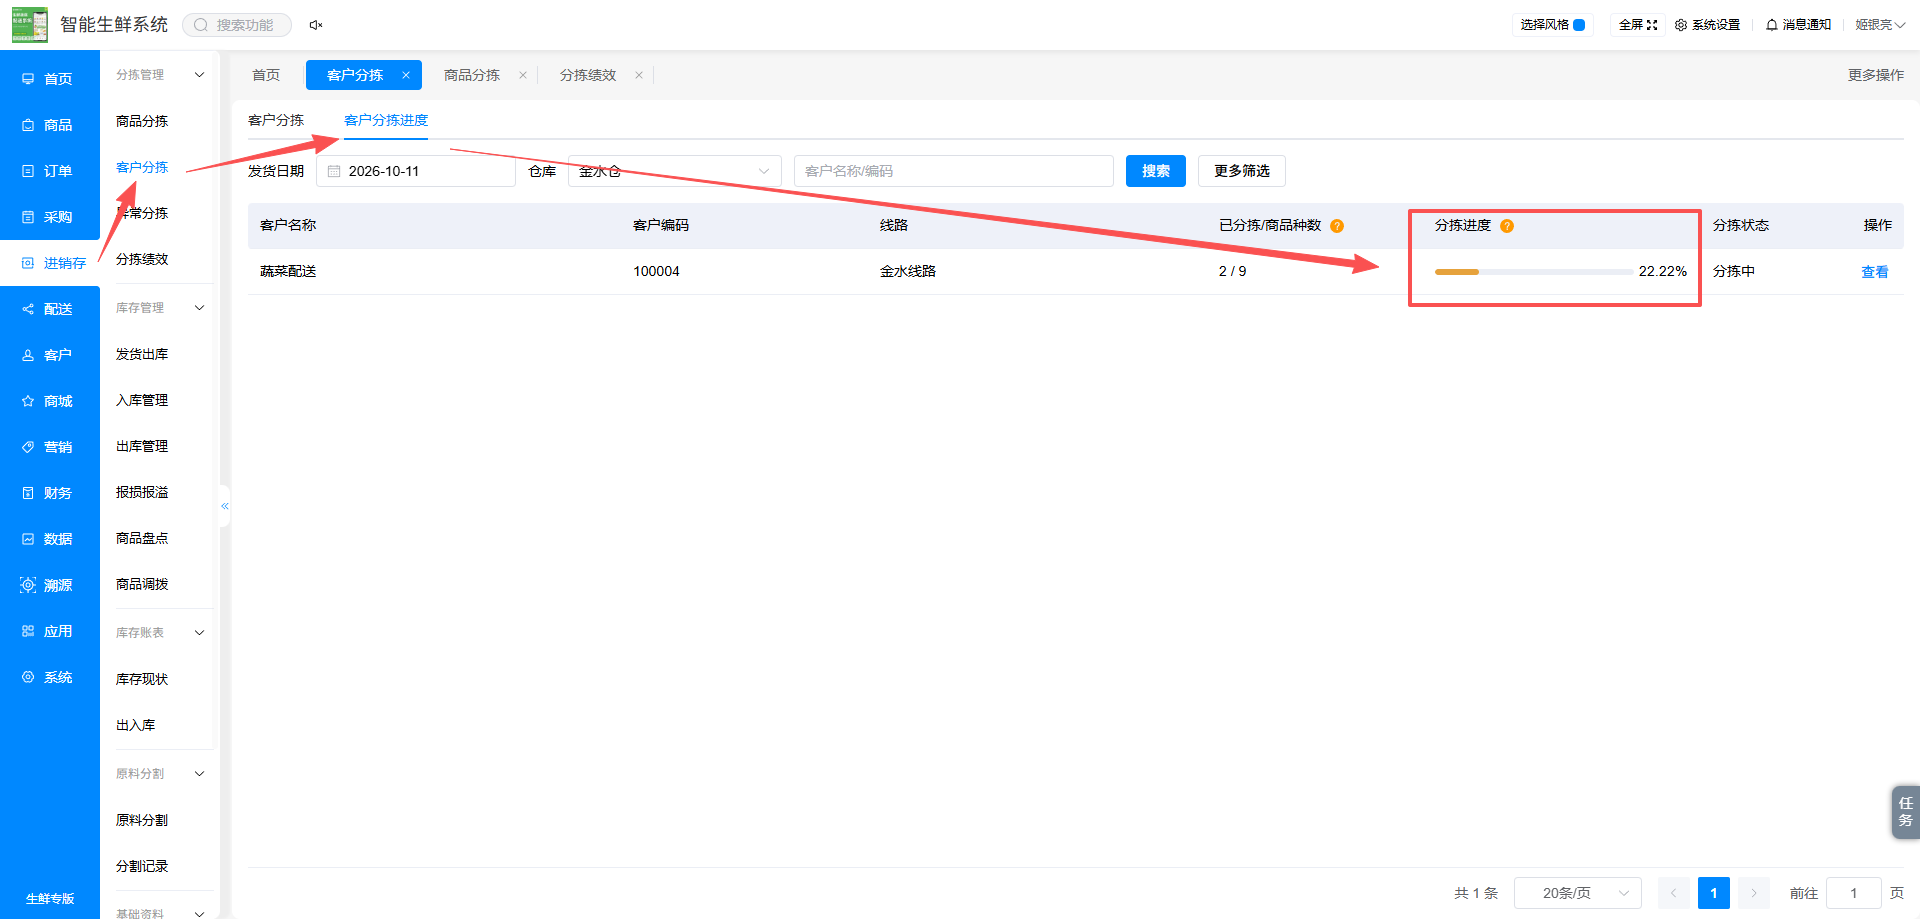The width and height of the screenshot is (1920, 919).
Task: Collapse the sidebar submenu panel
Action: (x=225, y=506)
